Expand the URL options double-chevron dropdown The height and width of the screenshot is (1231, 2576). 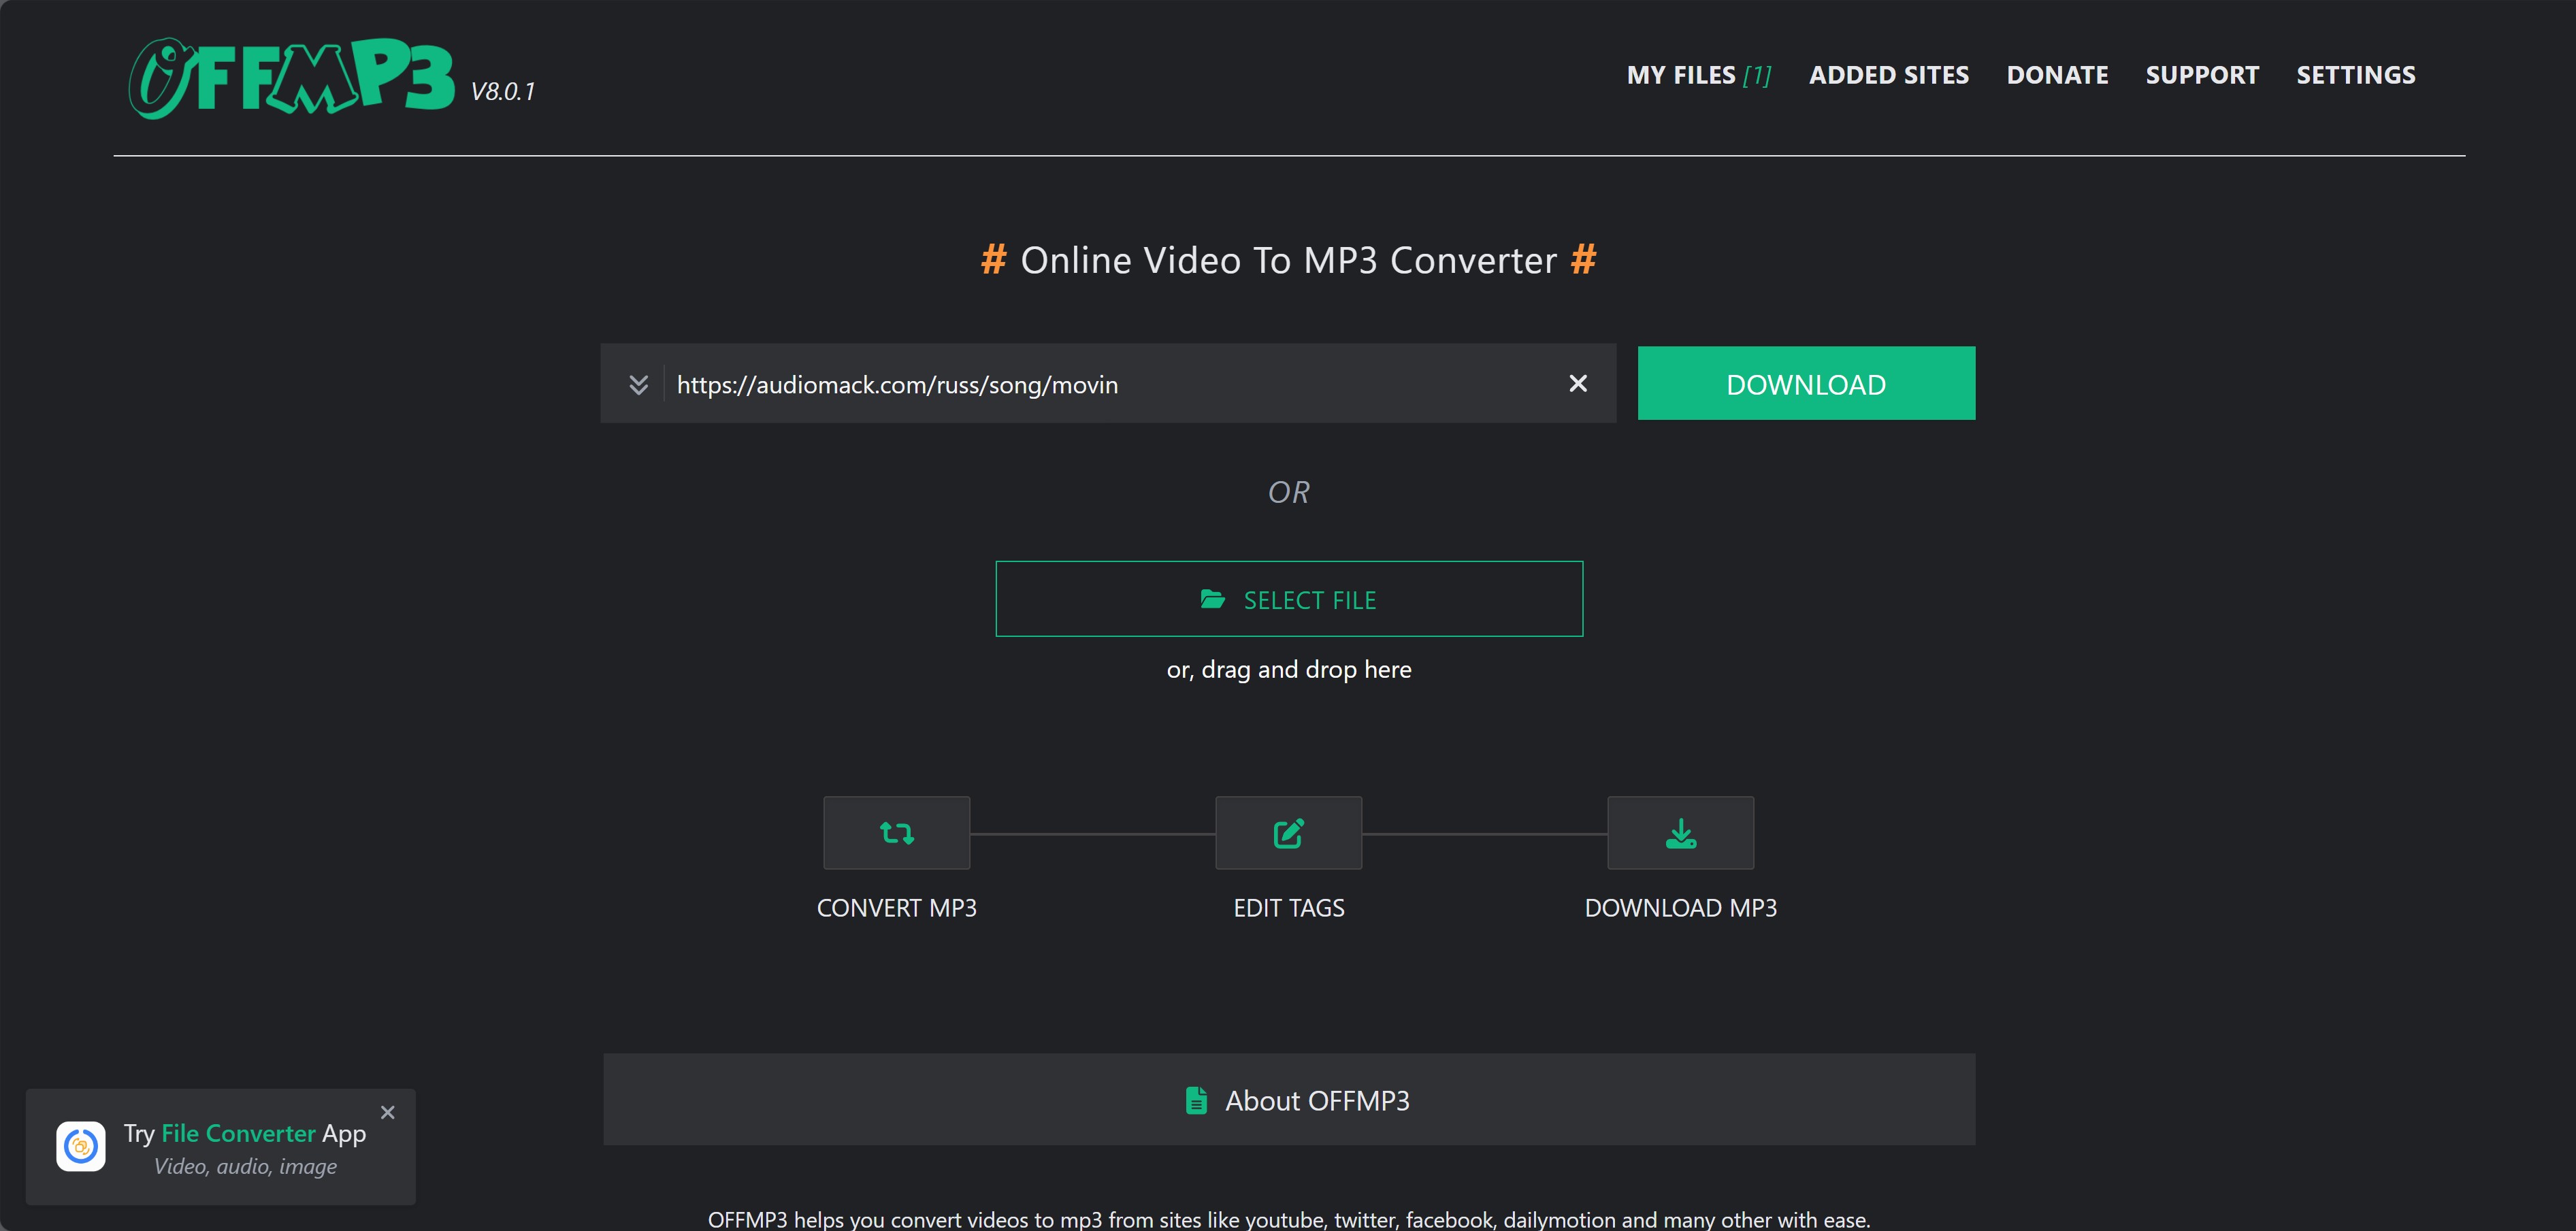(x=638, y=384)
